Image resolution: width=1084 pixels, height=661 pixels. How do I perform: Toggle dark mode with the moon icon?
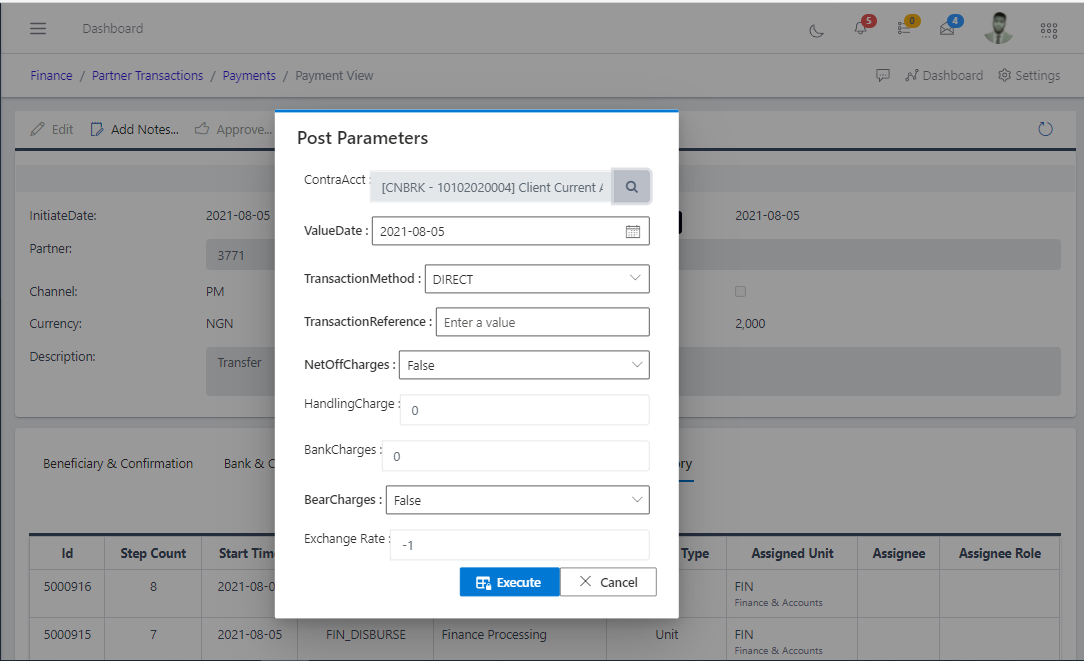[816, 31]
